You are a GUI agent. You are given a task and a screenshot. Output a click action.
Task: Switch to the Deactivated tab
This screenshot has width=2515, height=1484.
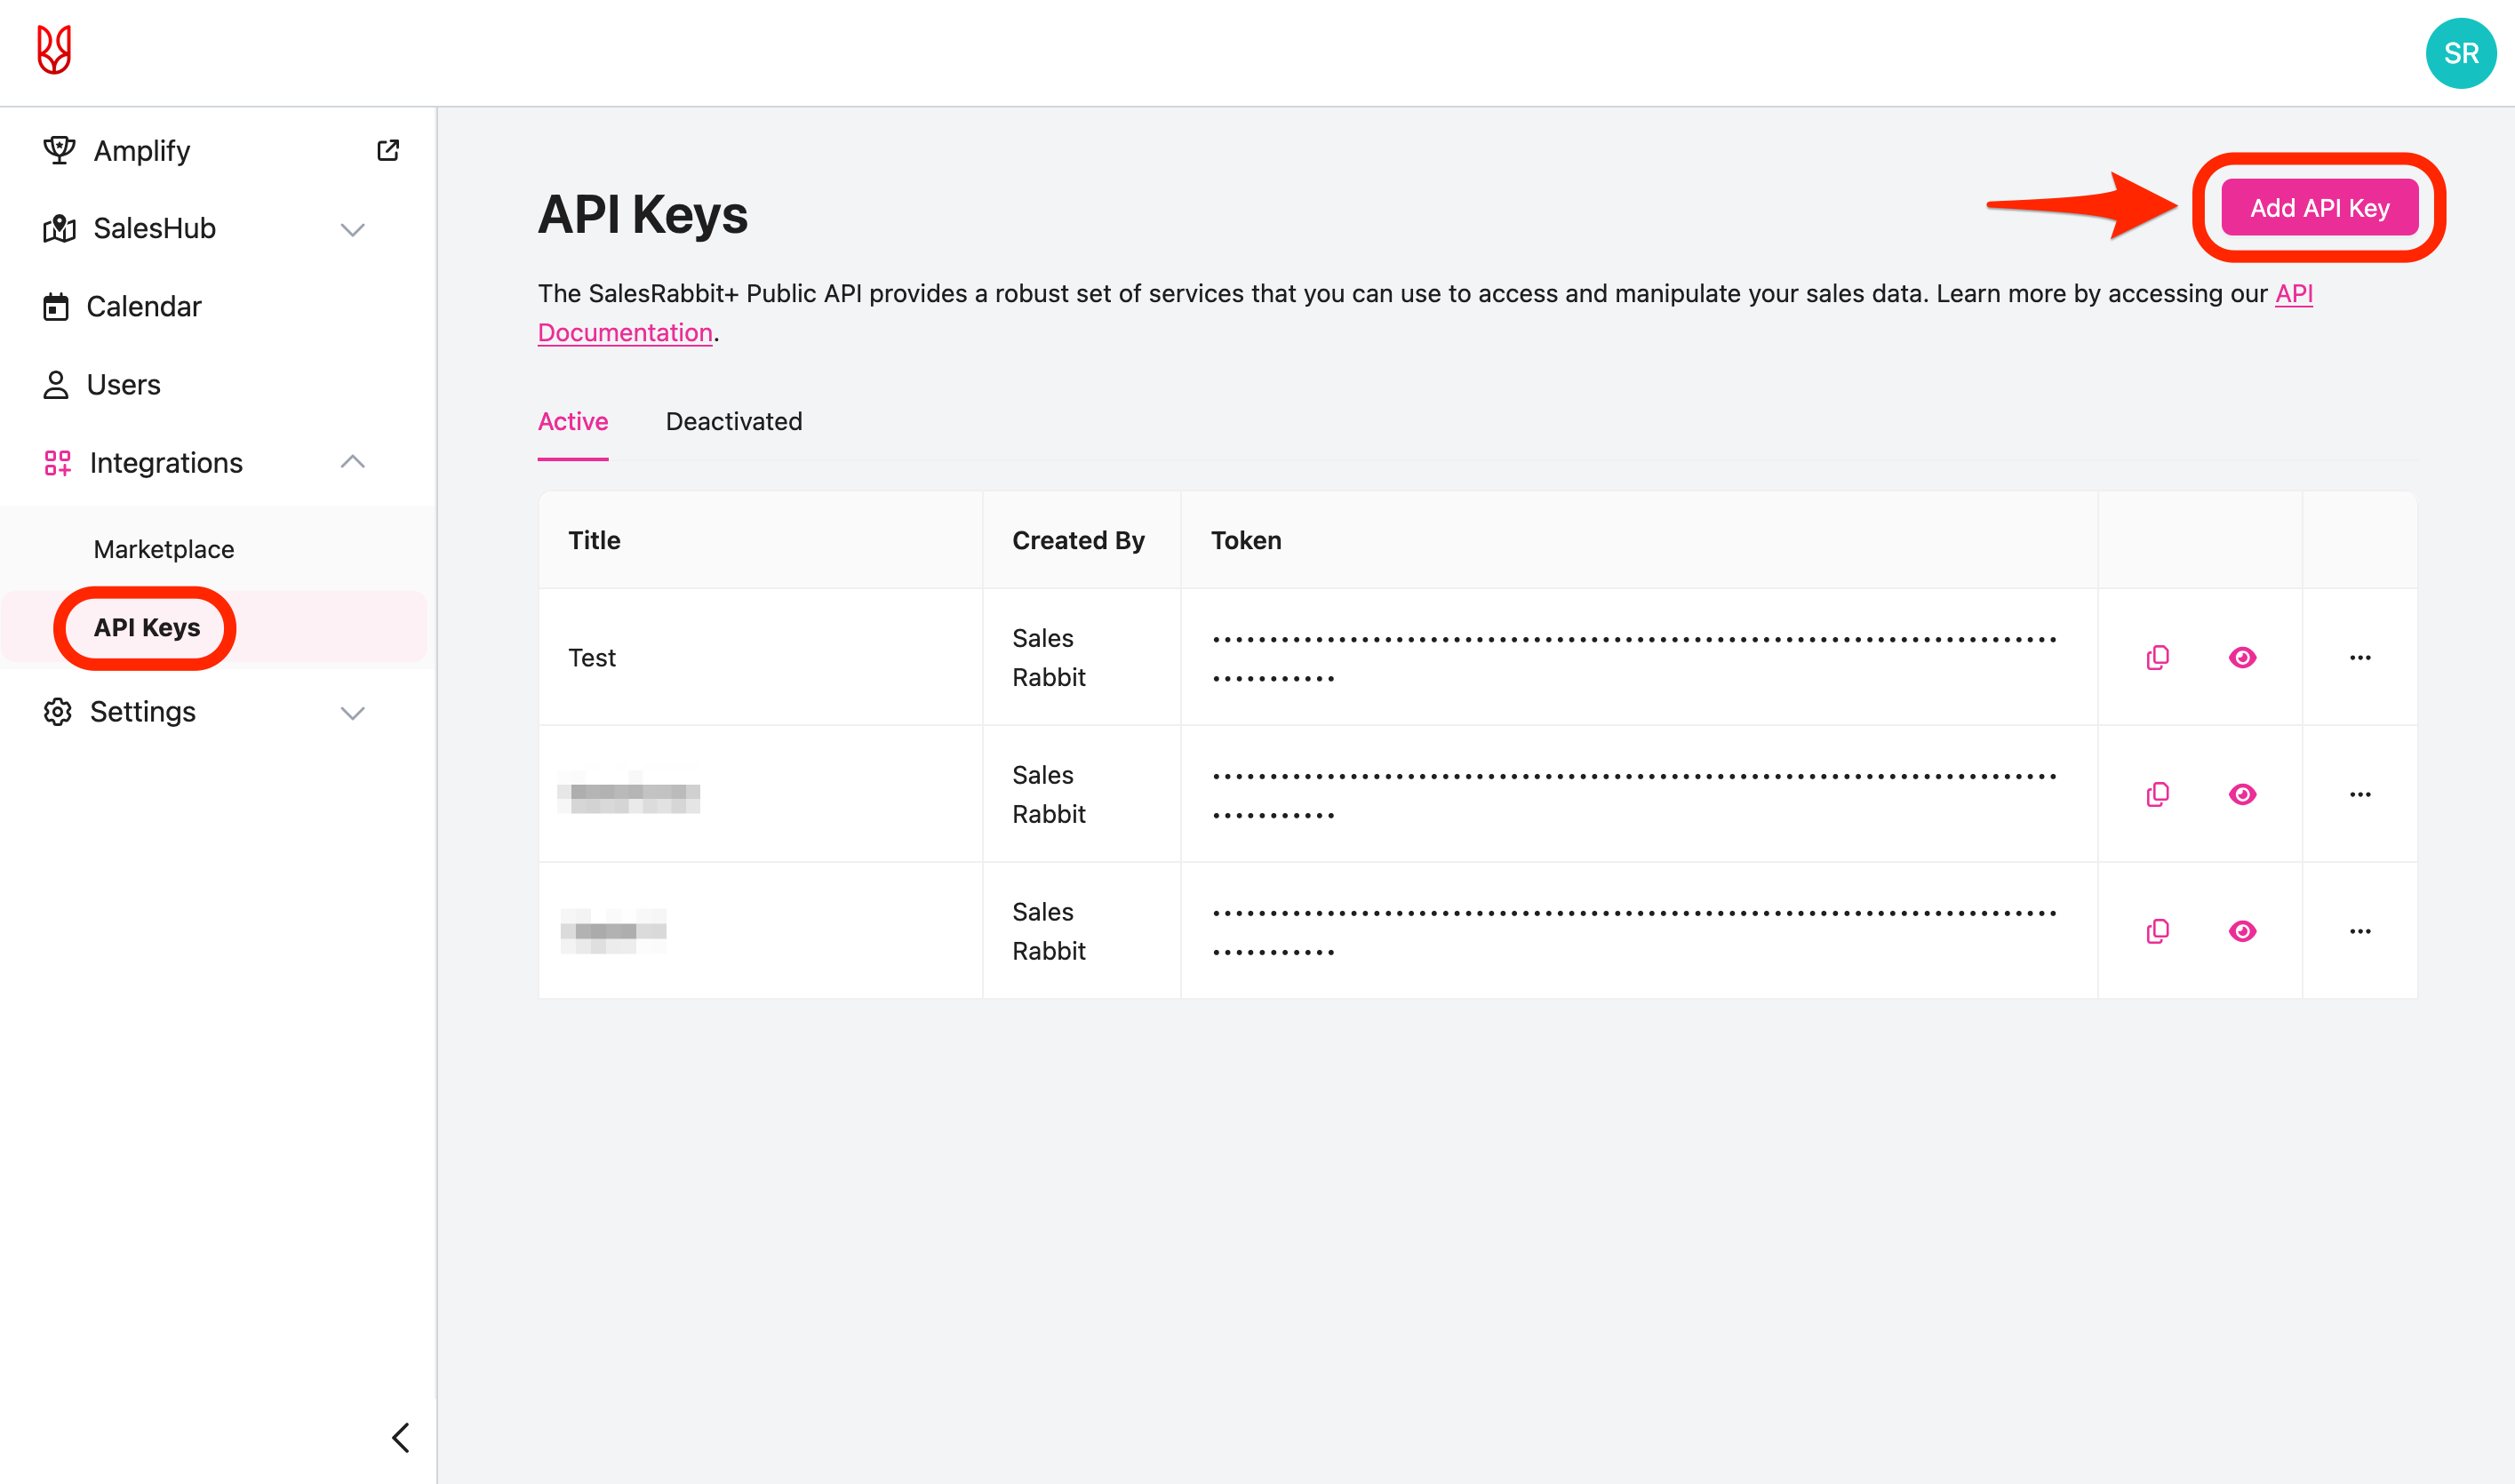pyautogui.click(x=733, y=421)
